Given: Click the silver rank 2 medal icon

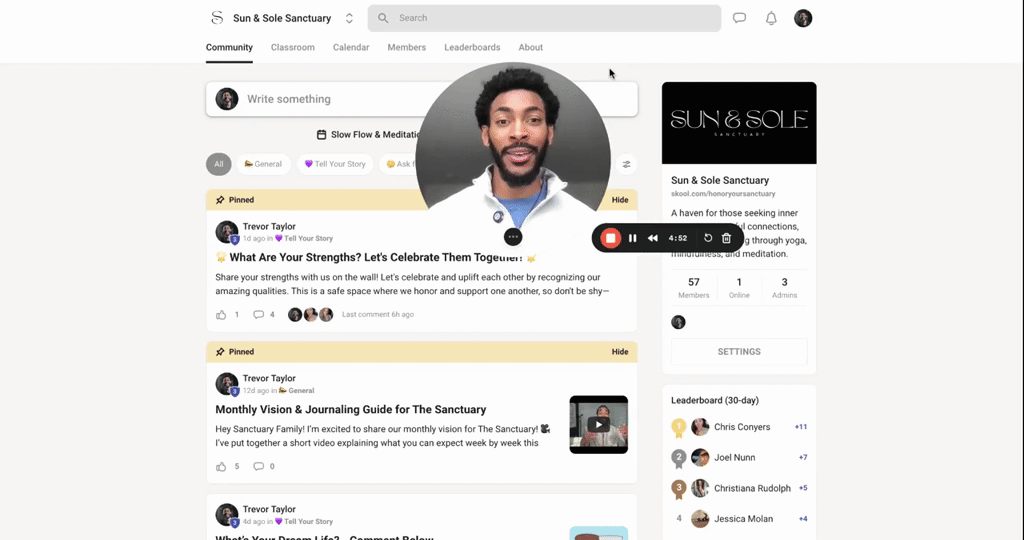Looking at the screenshot, I should 679,458.
